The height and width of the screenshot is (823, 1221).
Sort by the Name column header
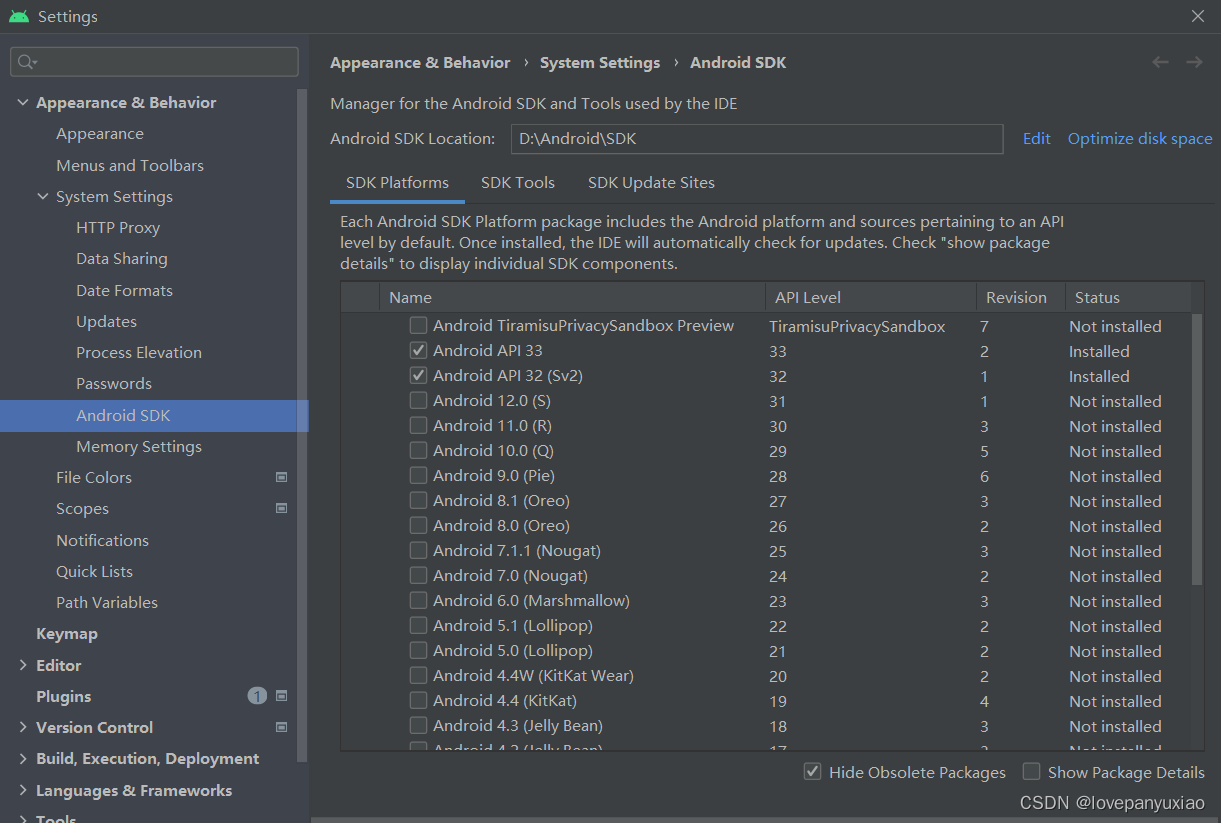click(x=573, y=297)
